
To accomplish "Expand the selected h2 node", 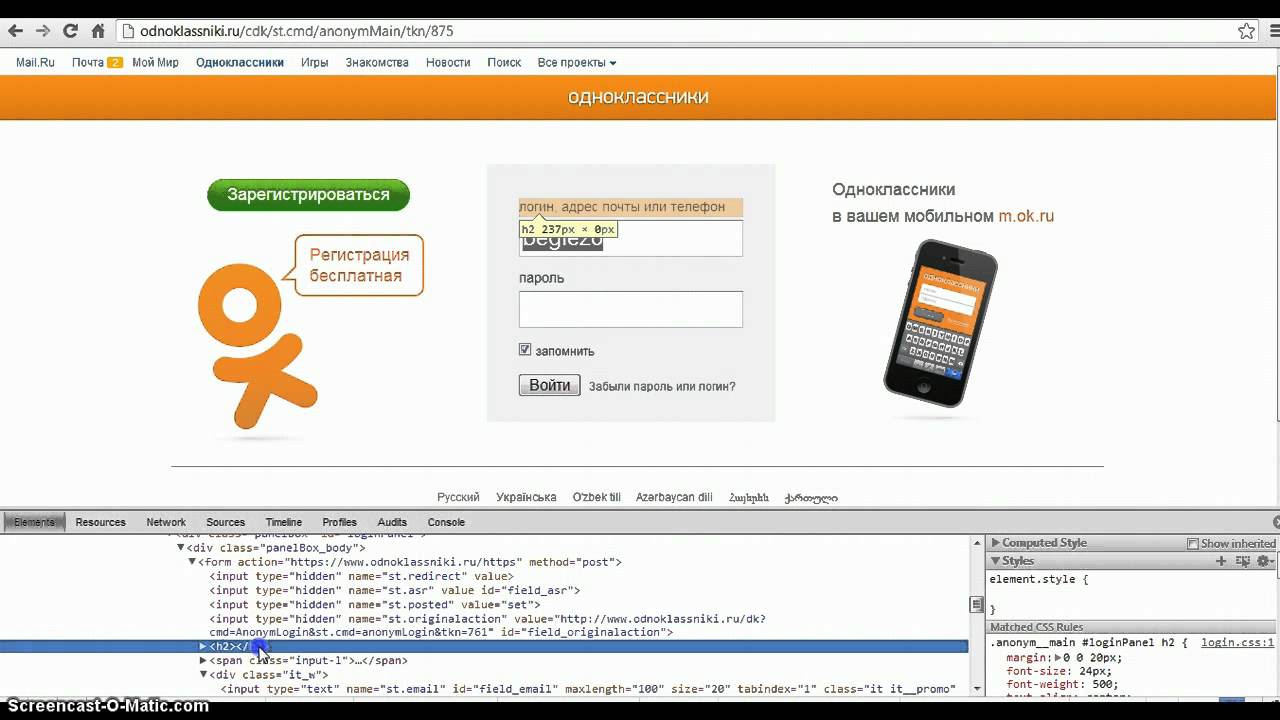I will pos(203,647).
